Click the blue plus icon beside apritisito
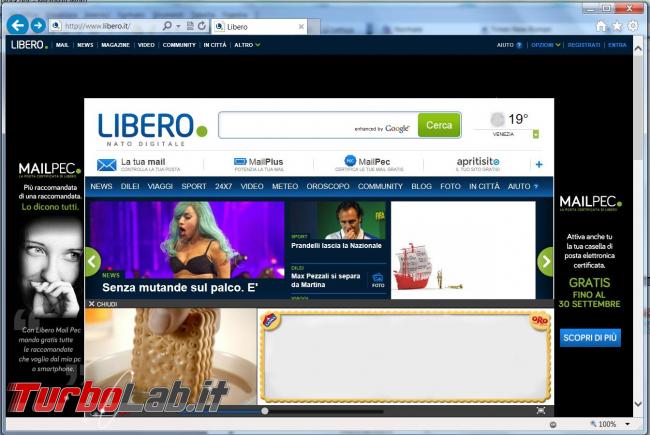The width and height of the screenshot is (650, 435). (539, 164)
